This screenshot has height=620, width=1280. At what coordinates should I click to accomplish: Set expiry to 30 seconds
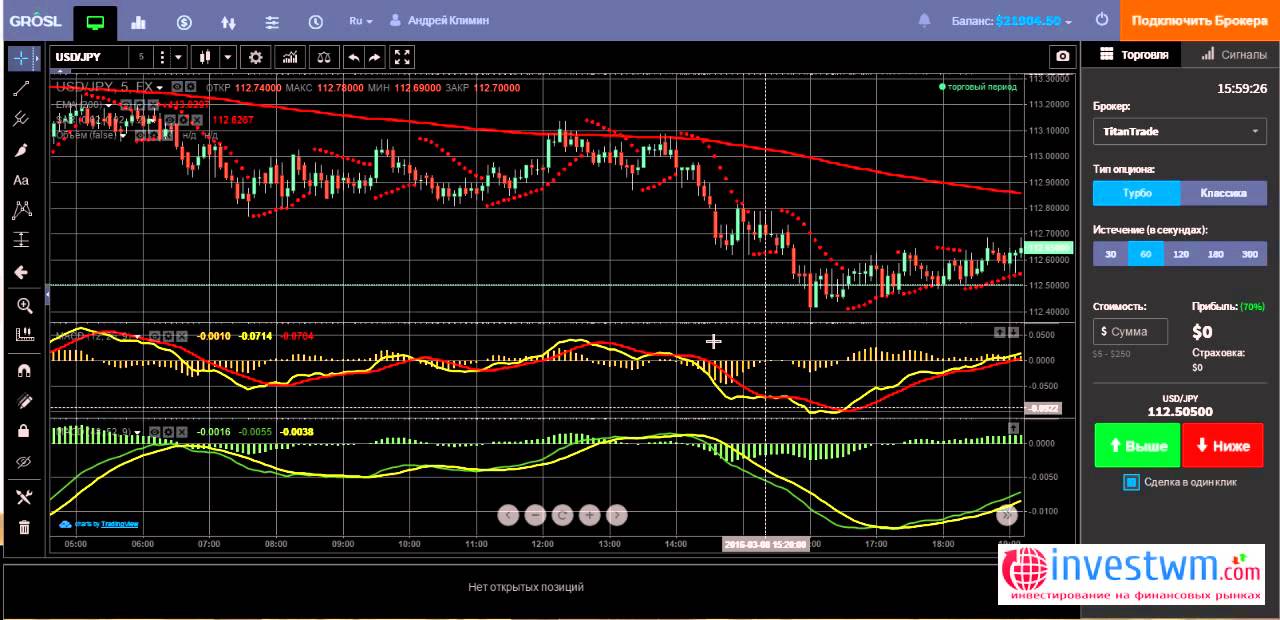(1110, 254)
